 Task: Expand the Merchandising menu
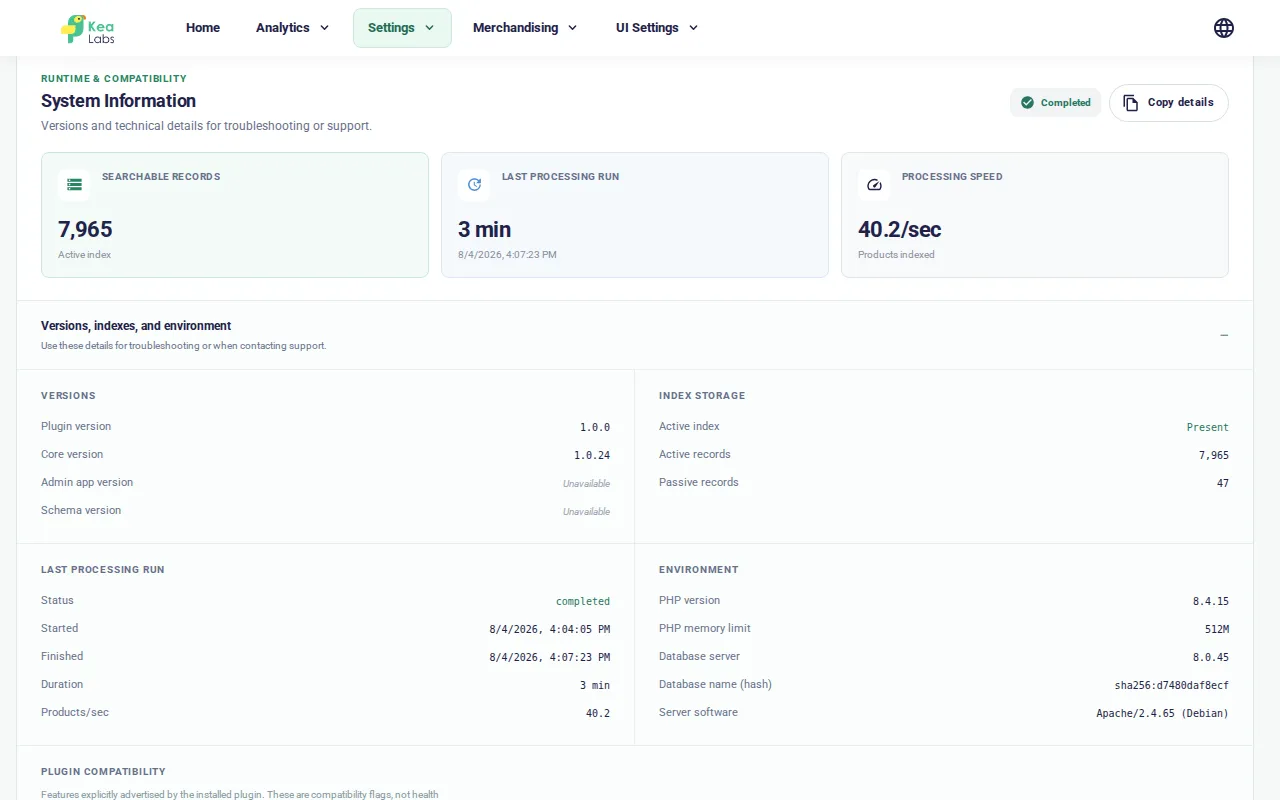pos(525,28)
